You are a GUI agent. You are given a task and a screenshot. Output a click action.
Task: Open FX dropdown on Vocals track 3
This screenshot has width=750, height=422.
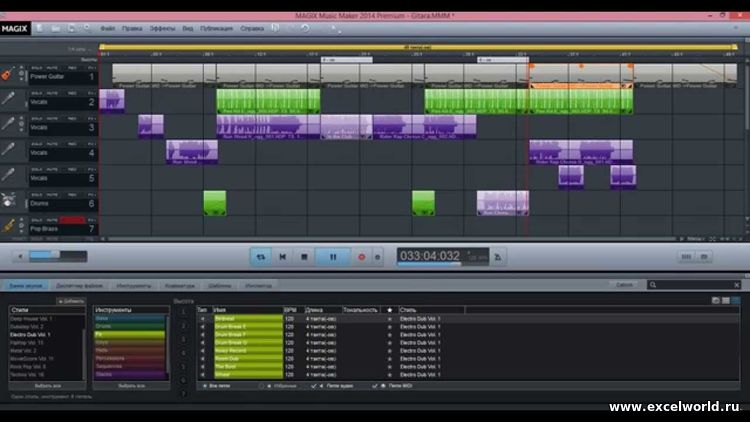[92, 119]
